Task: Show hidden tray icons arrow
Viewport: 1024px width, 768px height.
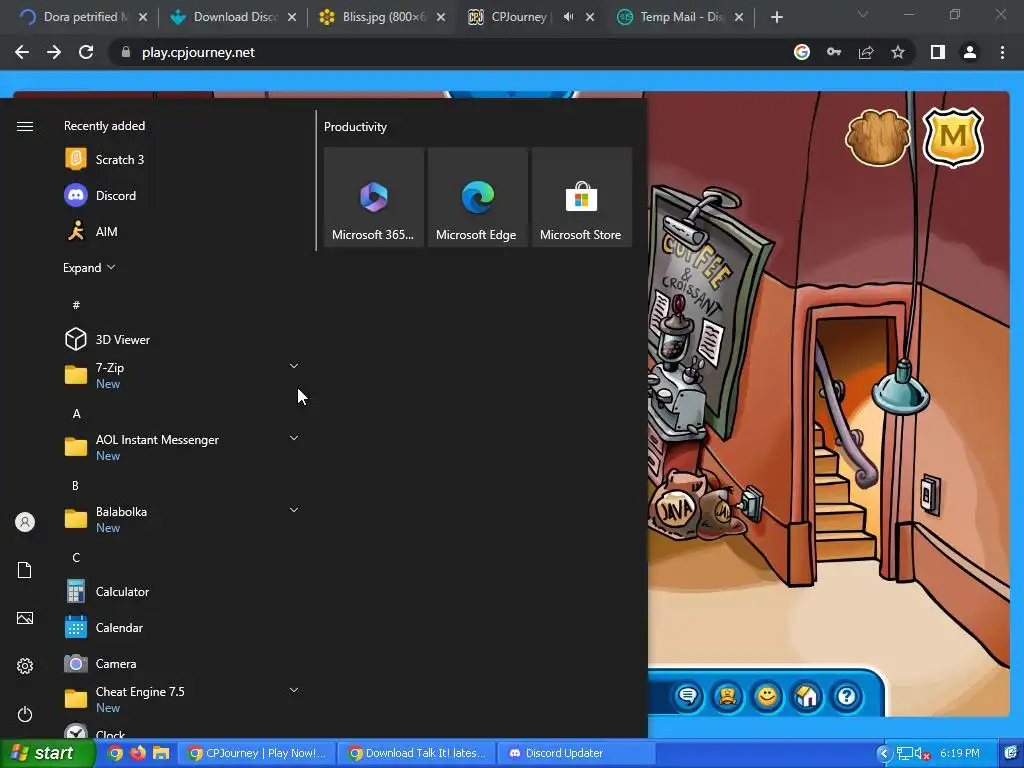Action: 884,754
